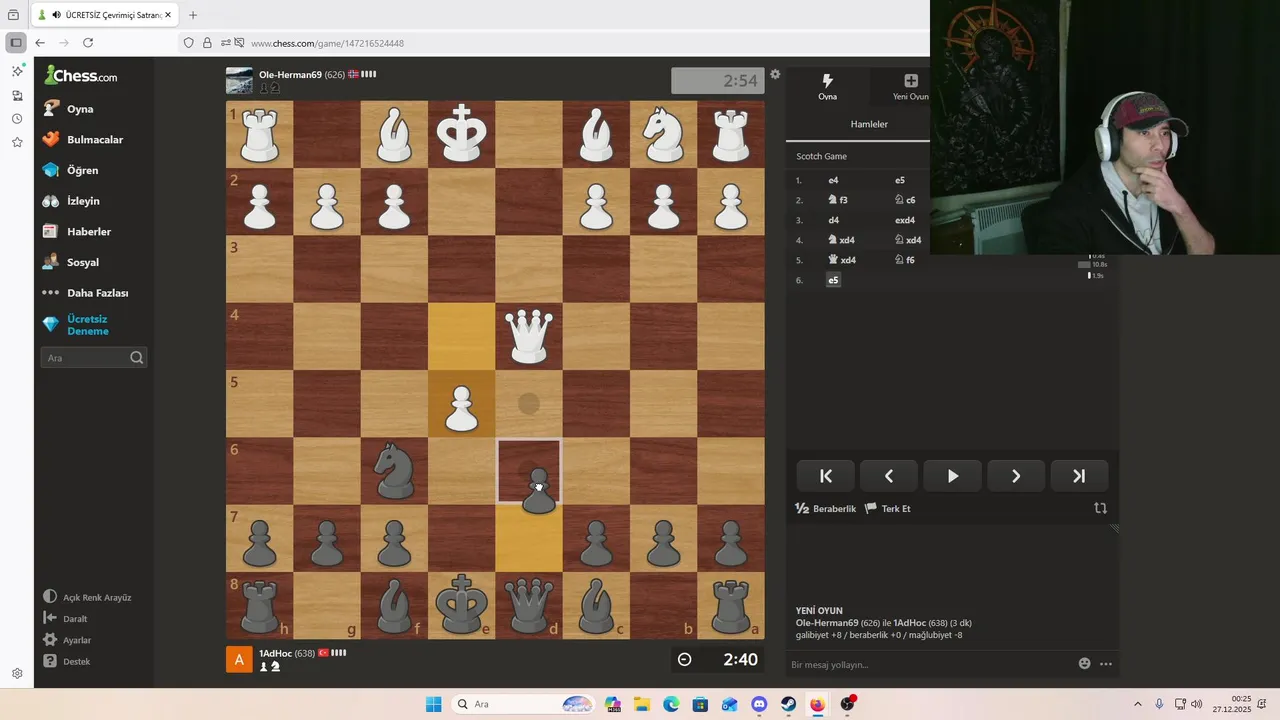Viewport: 1280px width, 720px height.
Task: Click the Chess.com logo
Action: 81,75
